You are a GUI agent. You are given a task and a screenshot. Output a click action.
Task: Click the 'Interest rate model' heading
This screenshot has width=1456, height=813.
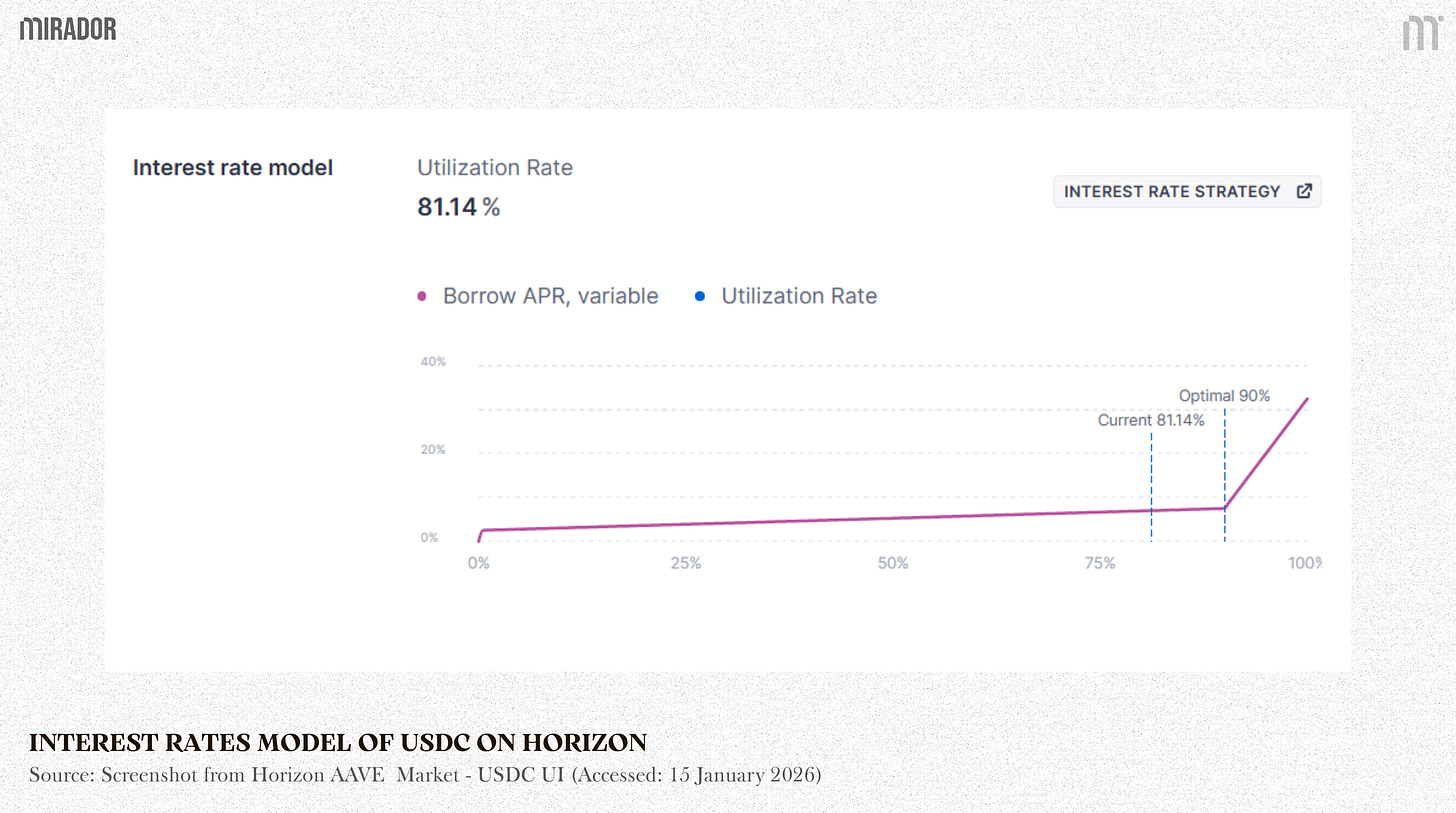click(x=233, y=167)
